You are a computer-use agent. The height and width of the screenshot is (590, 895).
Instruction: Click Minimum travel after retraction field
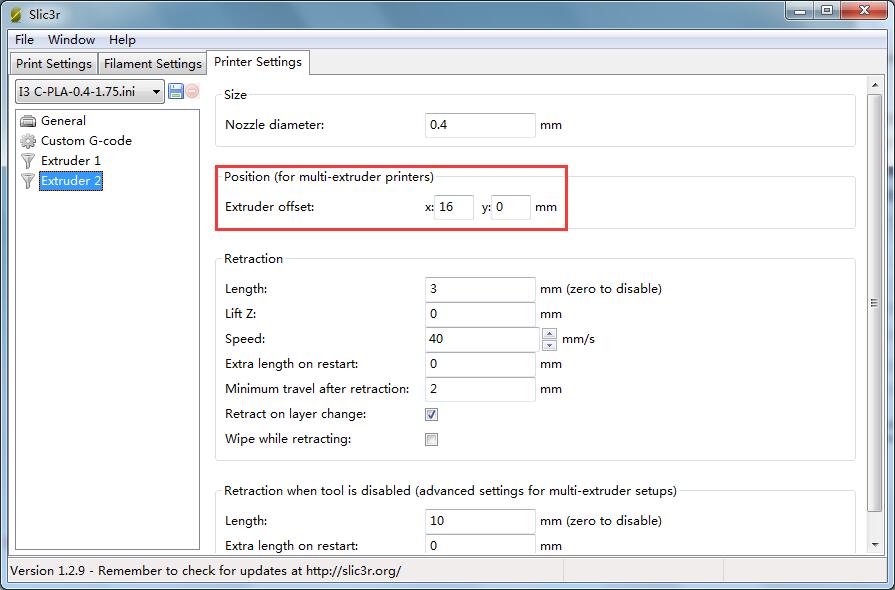coord(480,389)
